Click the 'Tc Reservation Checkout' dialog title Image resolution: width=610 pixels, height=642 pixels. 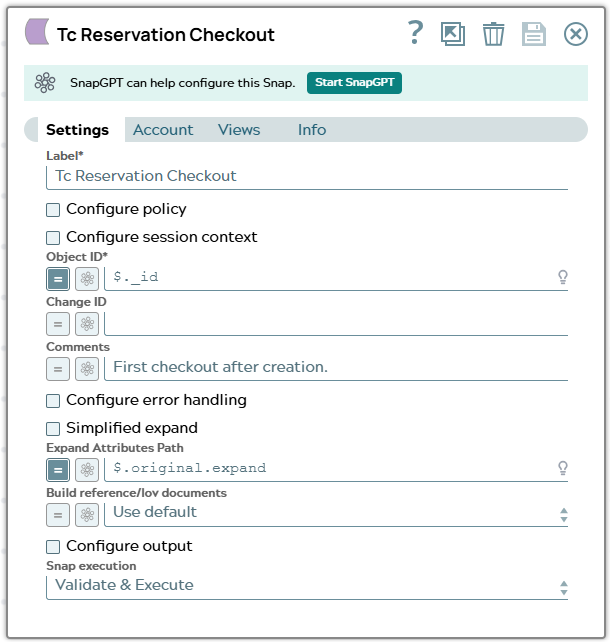pos(165,35)
